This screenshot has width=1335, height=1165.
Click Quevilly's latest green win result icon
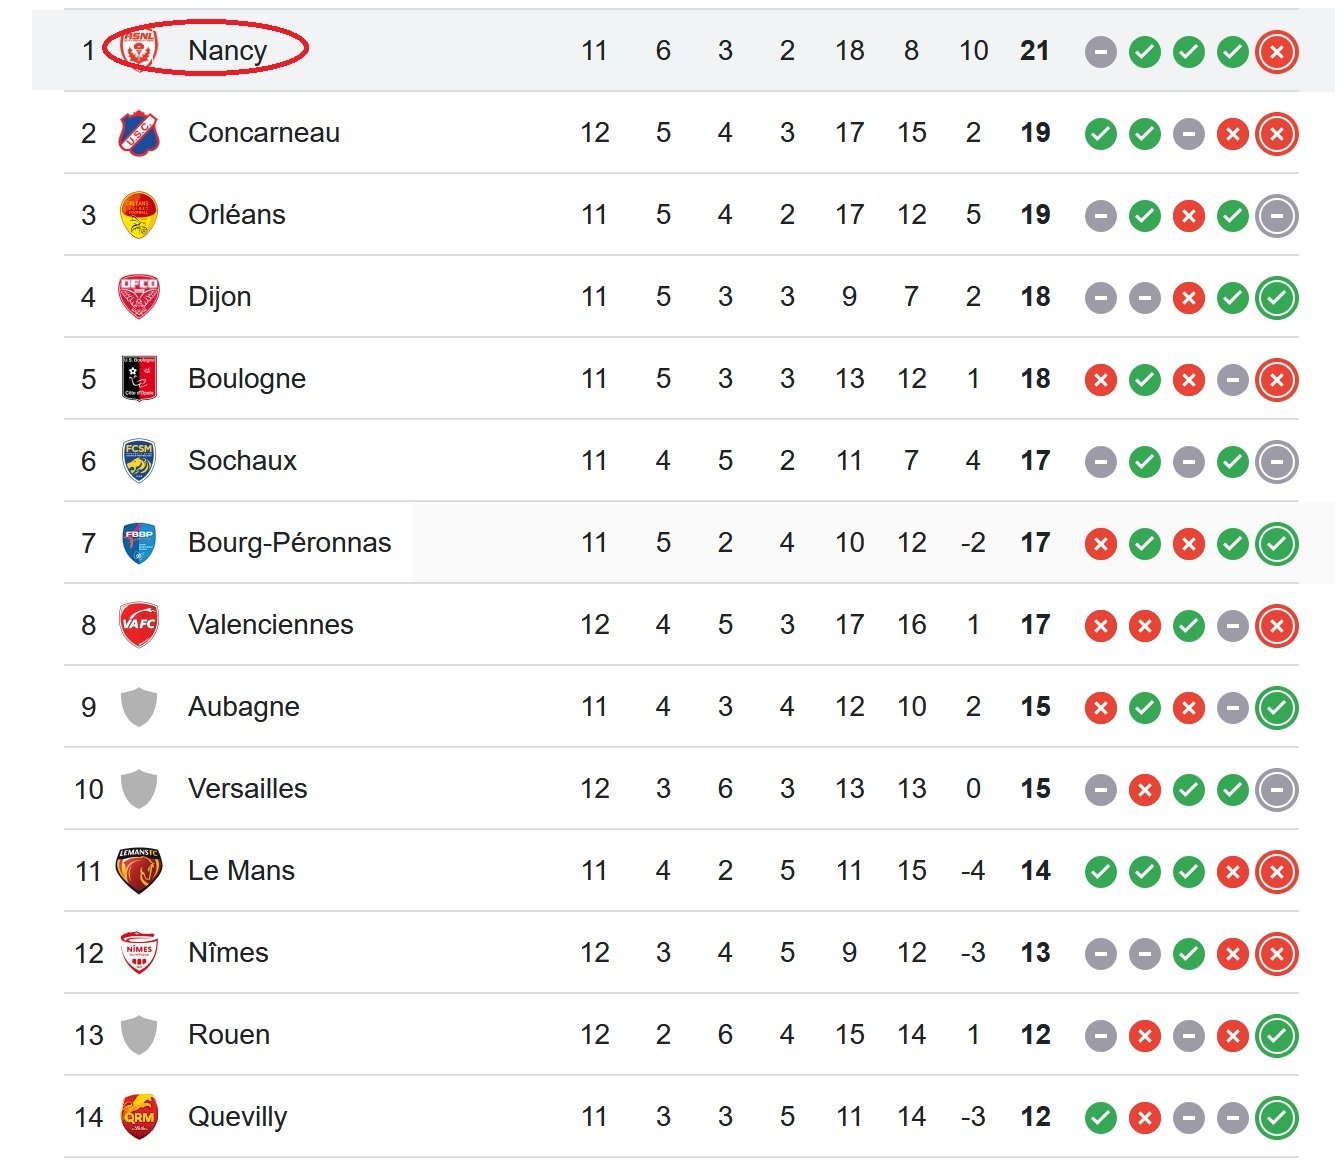click(x=1277, y=1117)
